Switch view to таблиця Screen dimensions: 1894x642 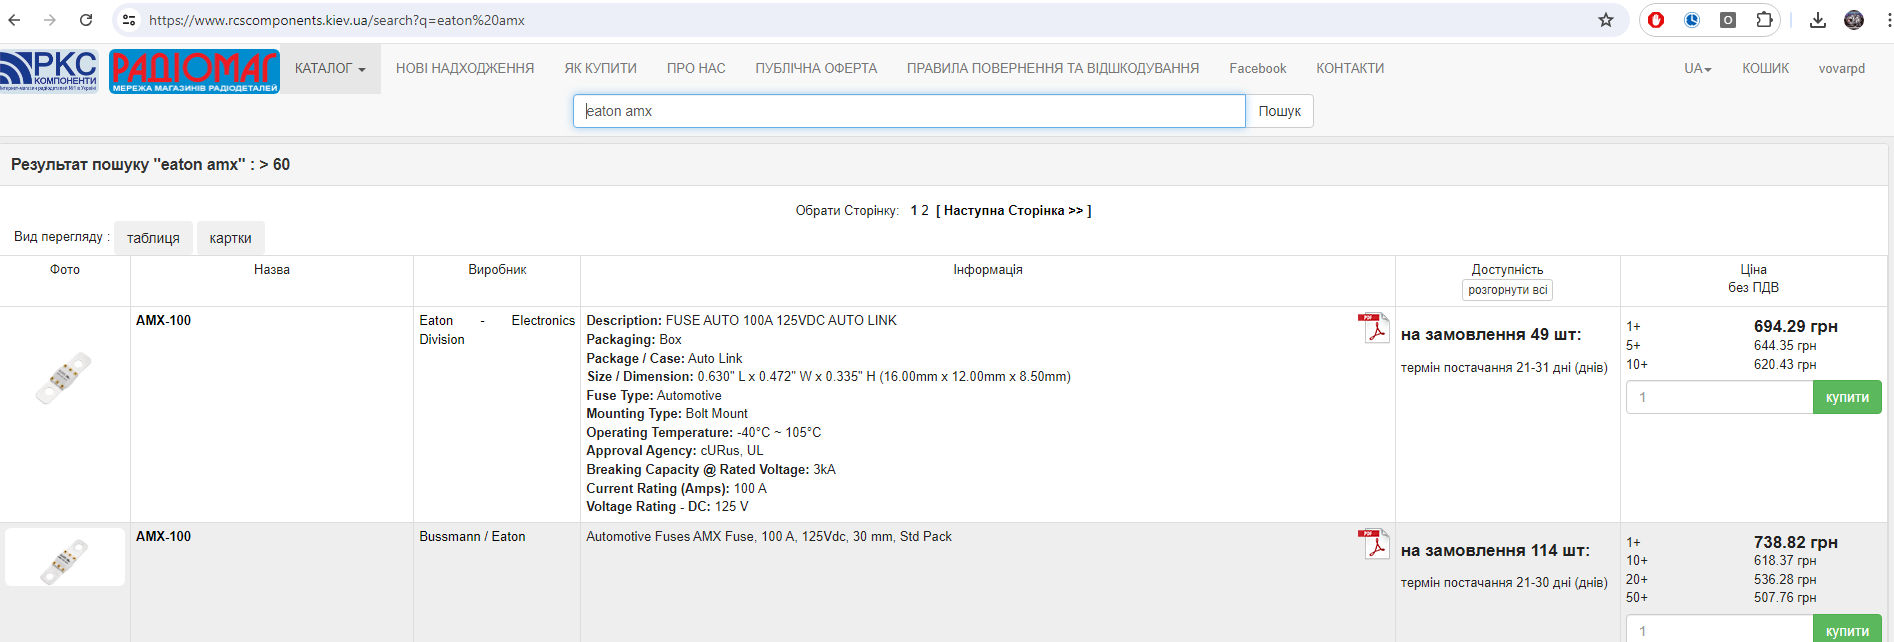click(153, 238)
